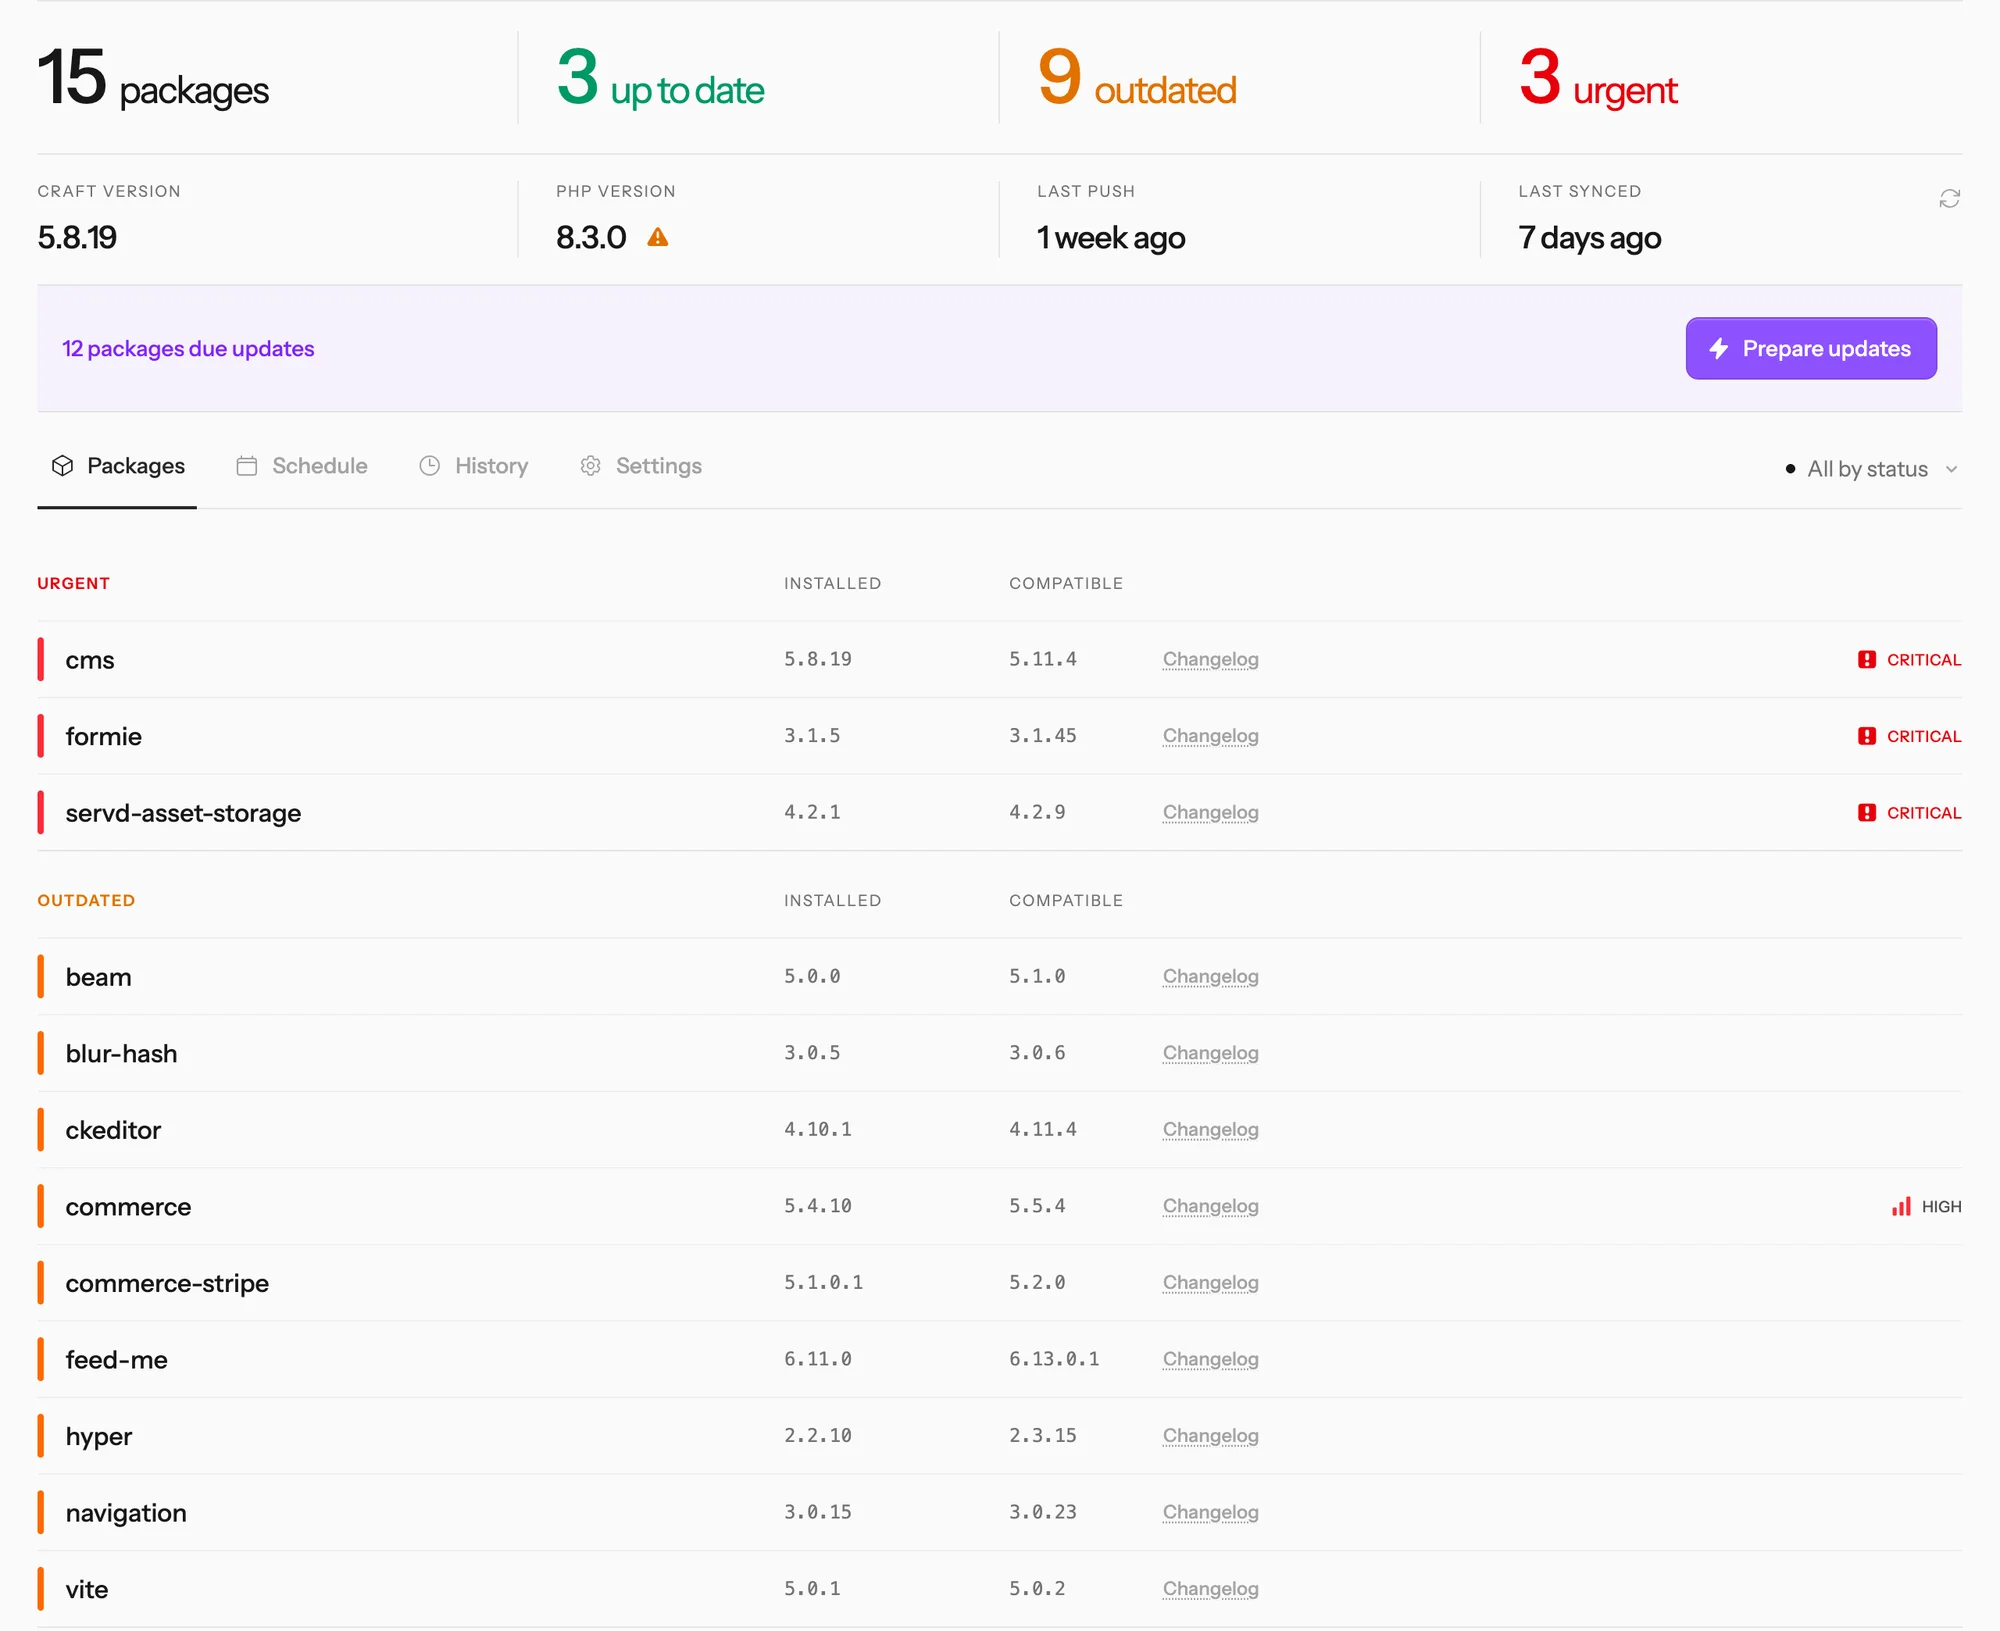Click the Settings gear icon
The width and height of the screenshot is (2000, 1631).
coord(590,466)
